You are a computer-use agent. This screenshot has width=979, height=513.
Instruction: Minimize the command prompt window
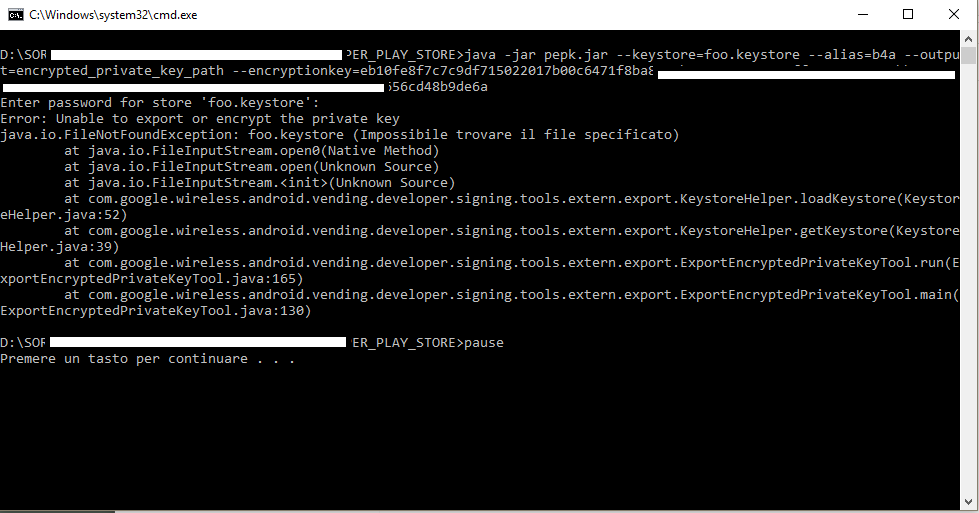[863, 14]
